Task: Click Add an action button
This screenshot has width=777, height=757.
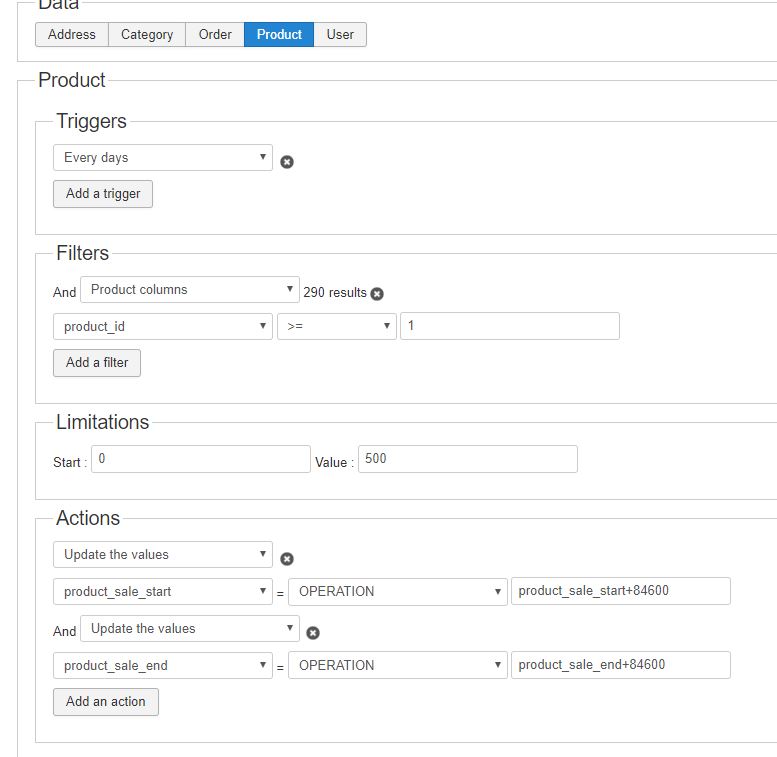Action: pos(105,702)
